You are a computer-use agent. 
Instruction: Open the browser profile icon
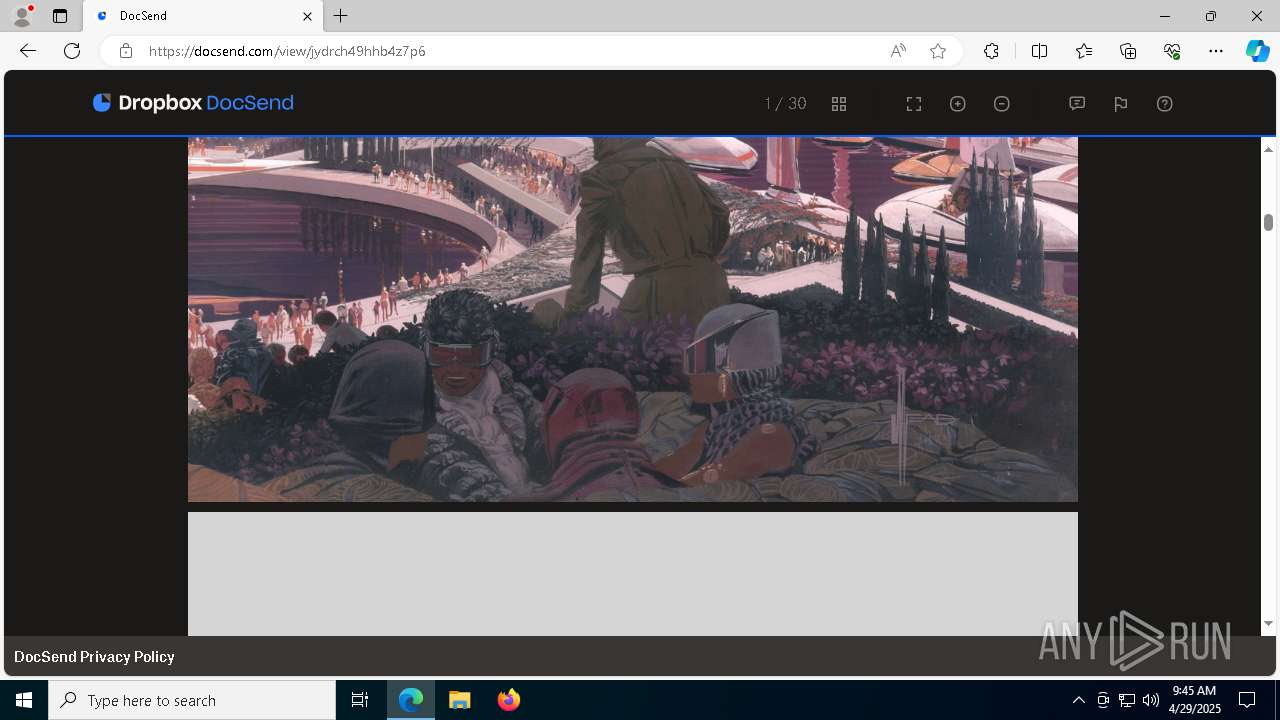[x=22, y=16]
